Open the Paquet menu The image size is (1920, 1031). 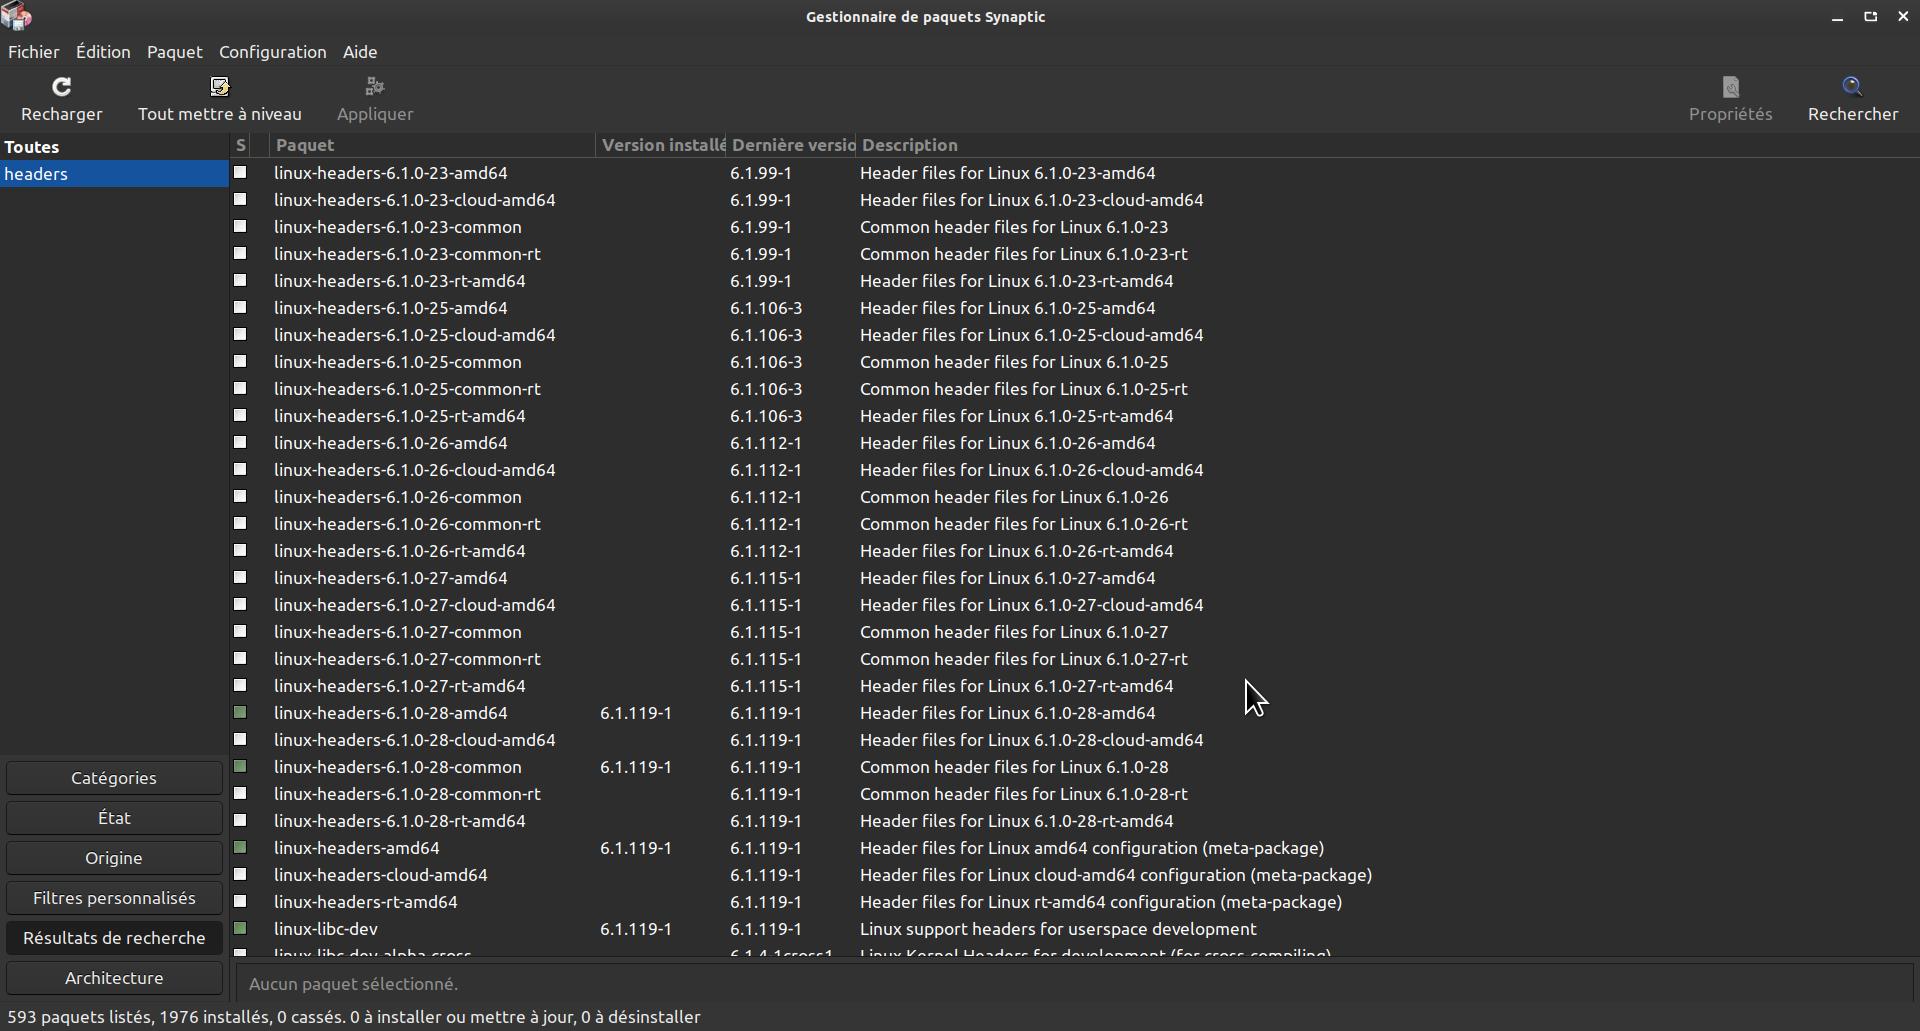point(175,52)
